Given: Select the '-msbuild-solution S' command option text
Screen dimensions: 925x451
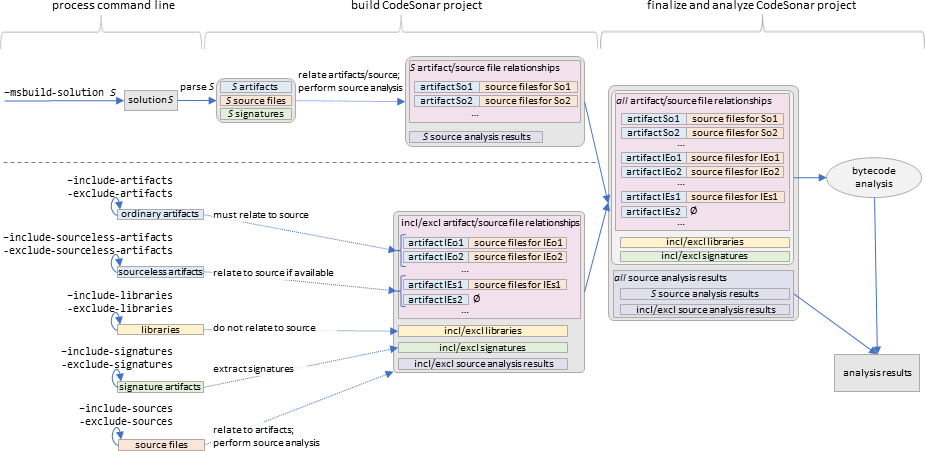Looking at the screenshot, I should click(60, 93).
